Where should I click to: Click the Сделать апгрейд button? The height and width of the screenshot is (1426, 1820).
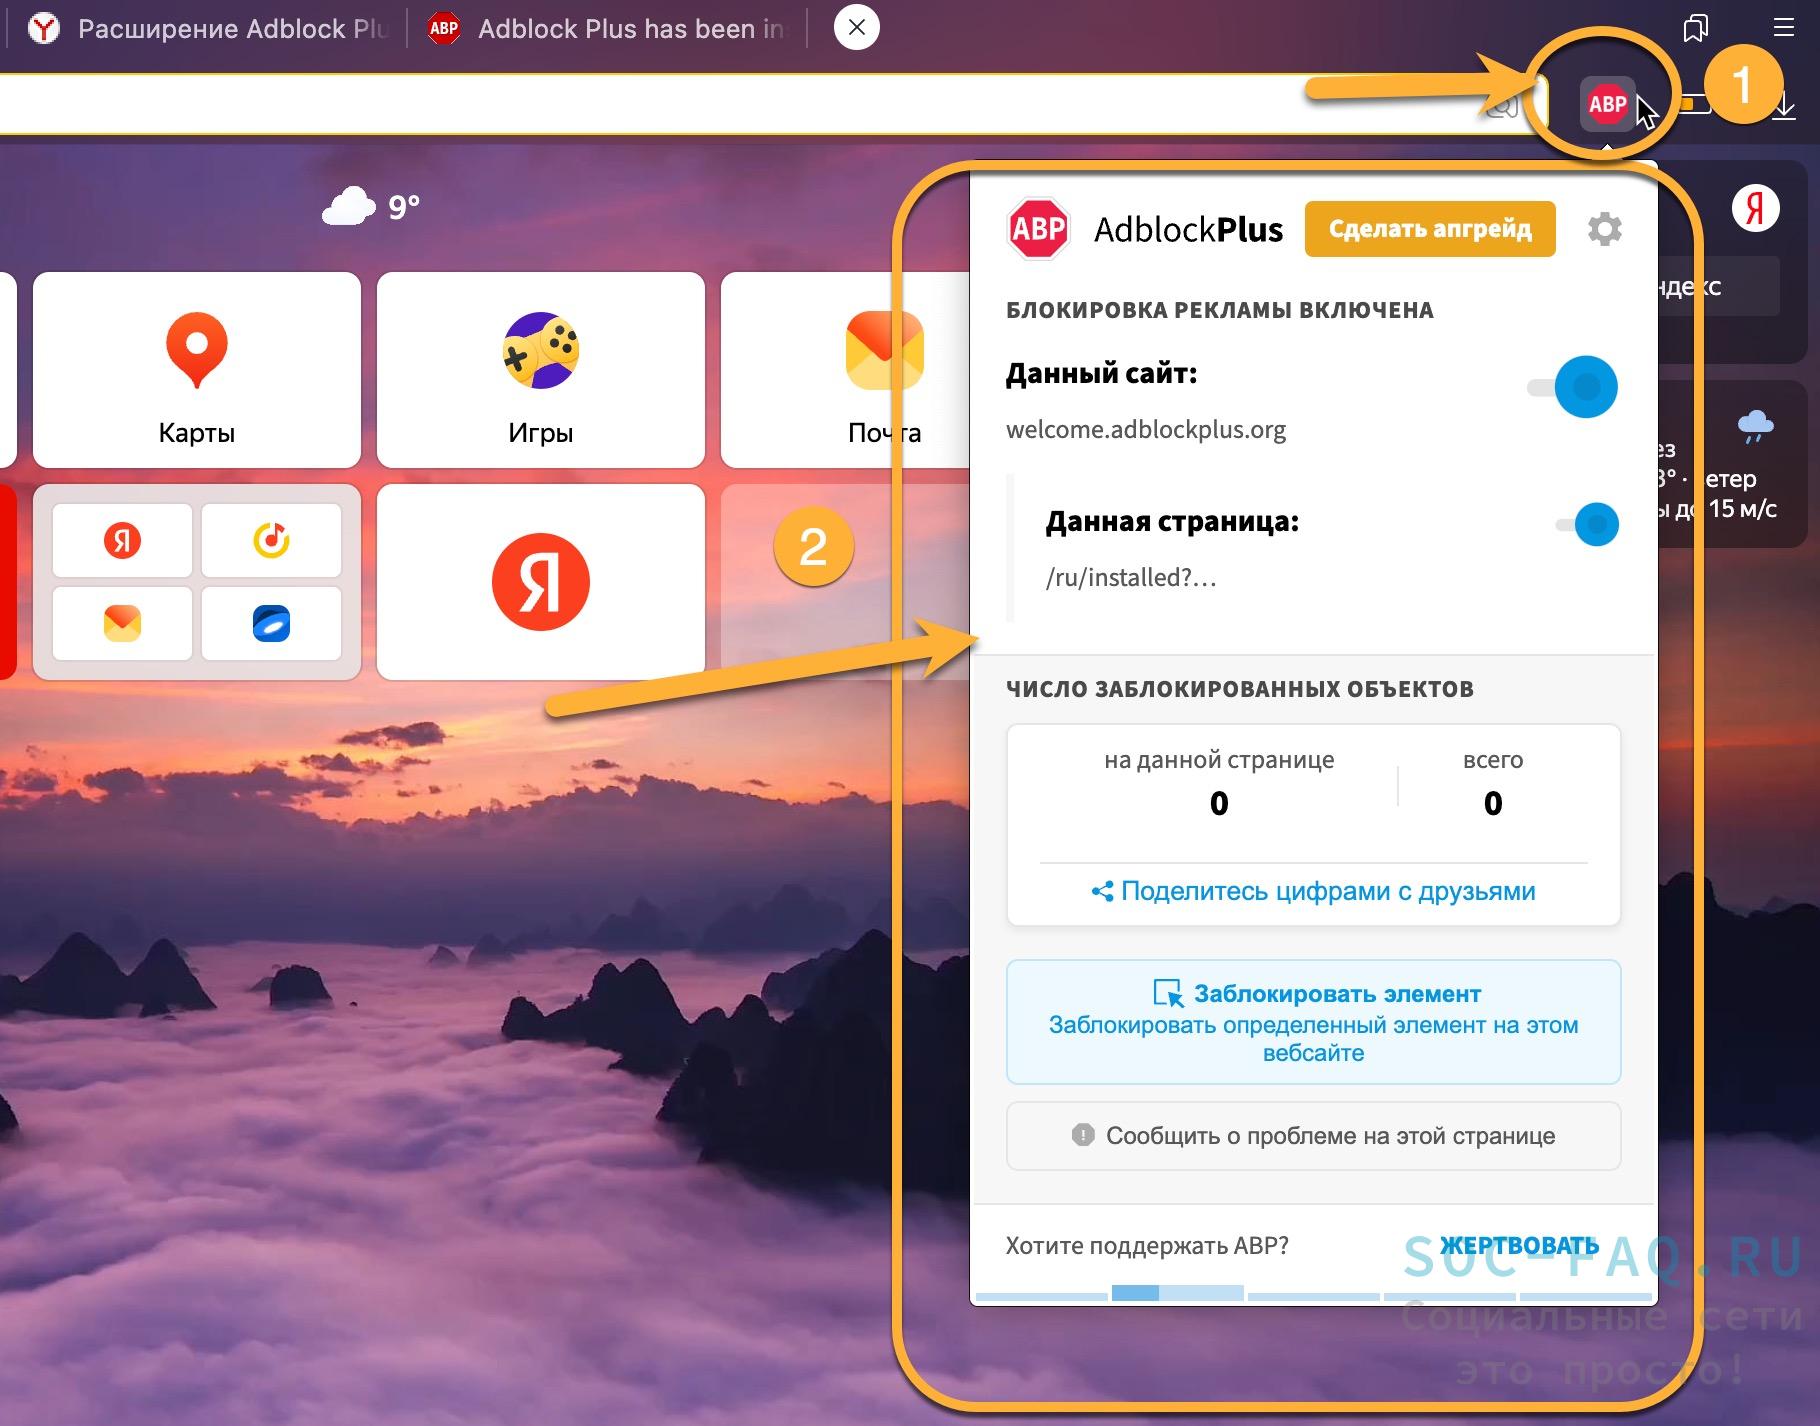point(1430,229)
